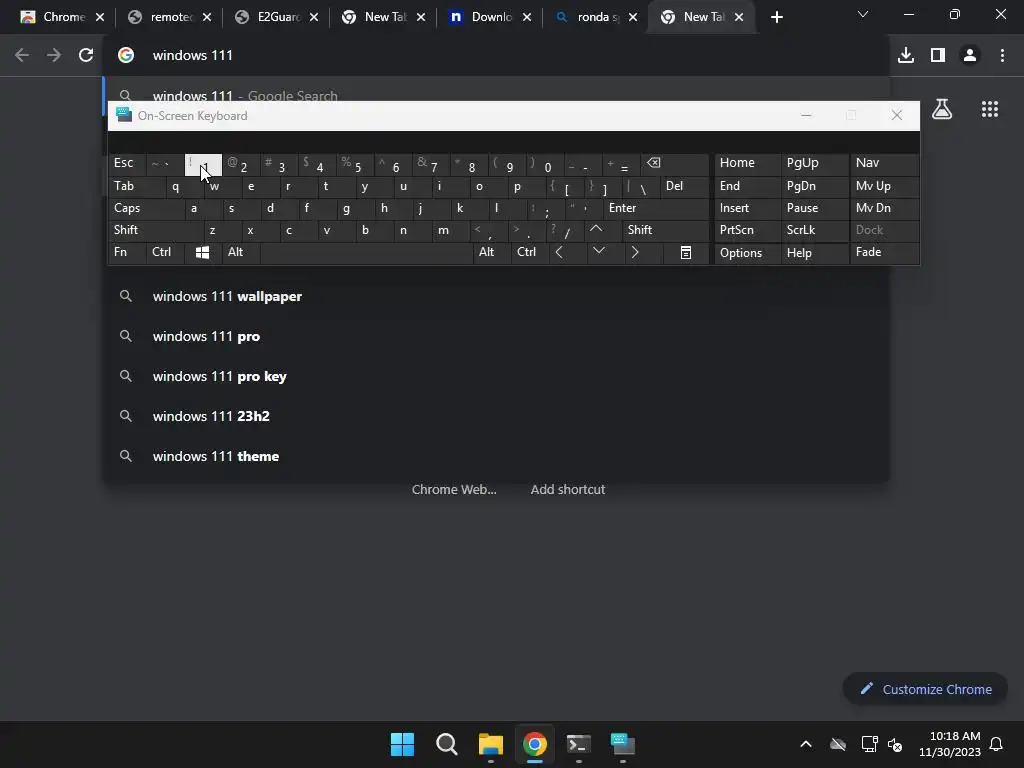Open Google apps grid
This screenshot has width=1024, height=768.
click(x=990, y=109)
